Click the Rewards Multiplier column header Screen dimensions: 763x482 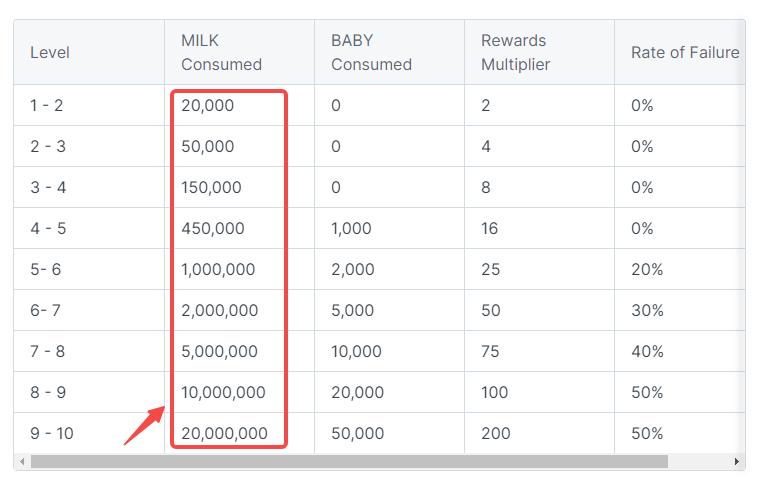pyautogui.click(x=515, y=52)
